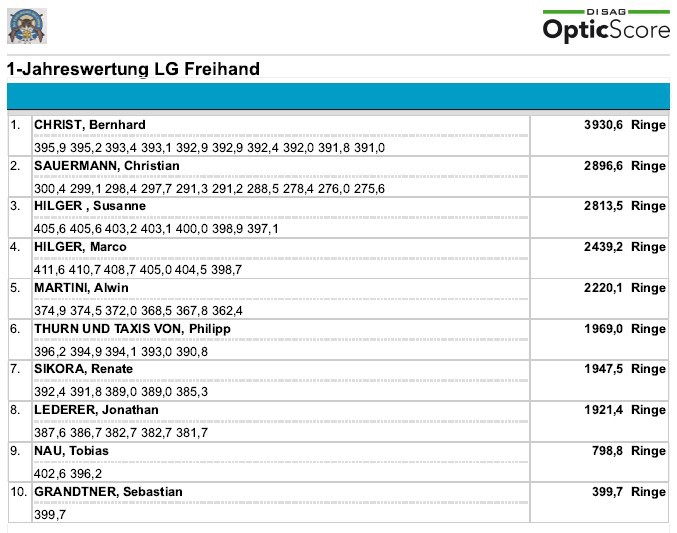Select HILGER, Susanne ranking entry
The height and width of the screenshot is (533, 677).
tap(90, 206)
